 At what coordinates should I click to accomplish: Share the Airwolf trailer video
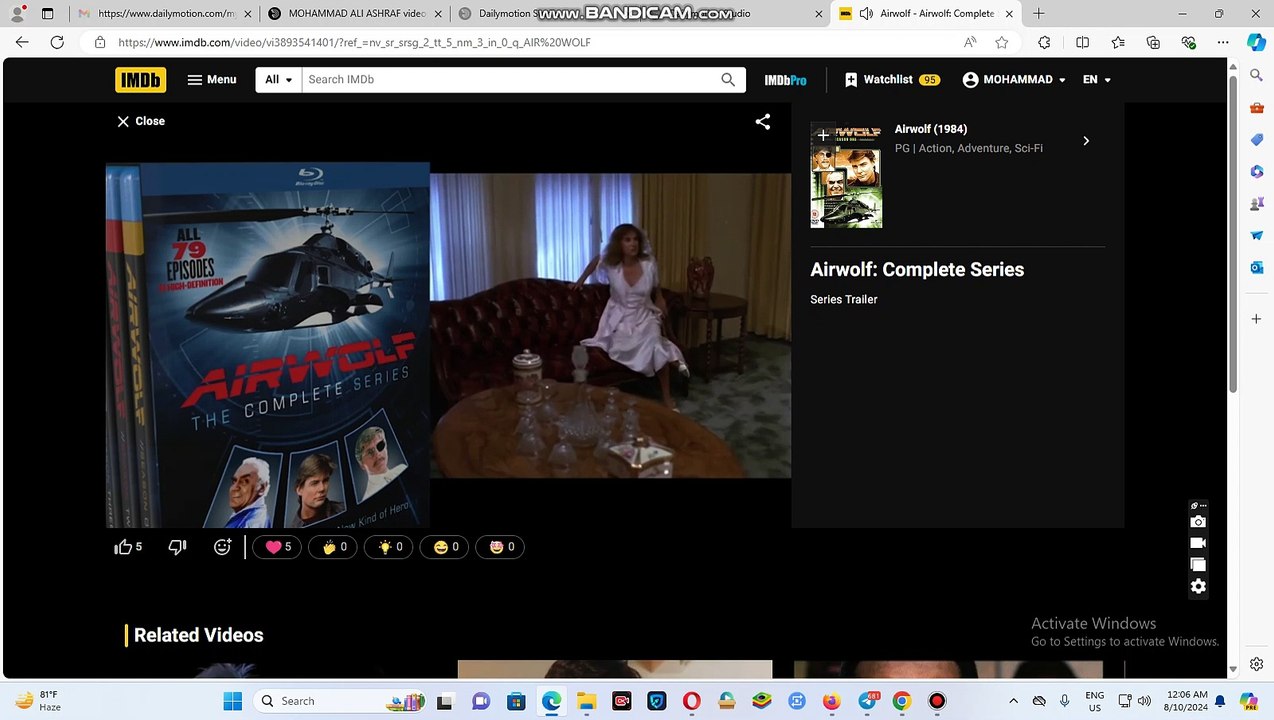pos(762,122)
